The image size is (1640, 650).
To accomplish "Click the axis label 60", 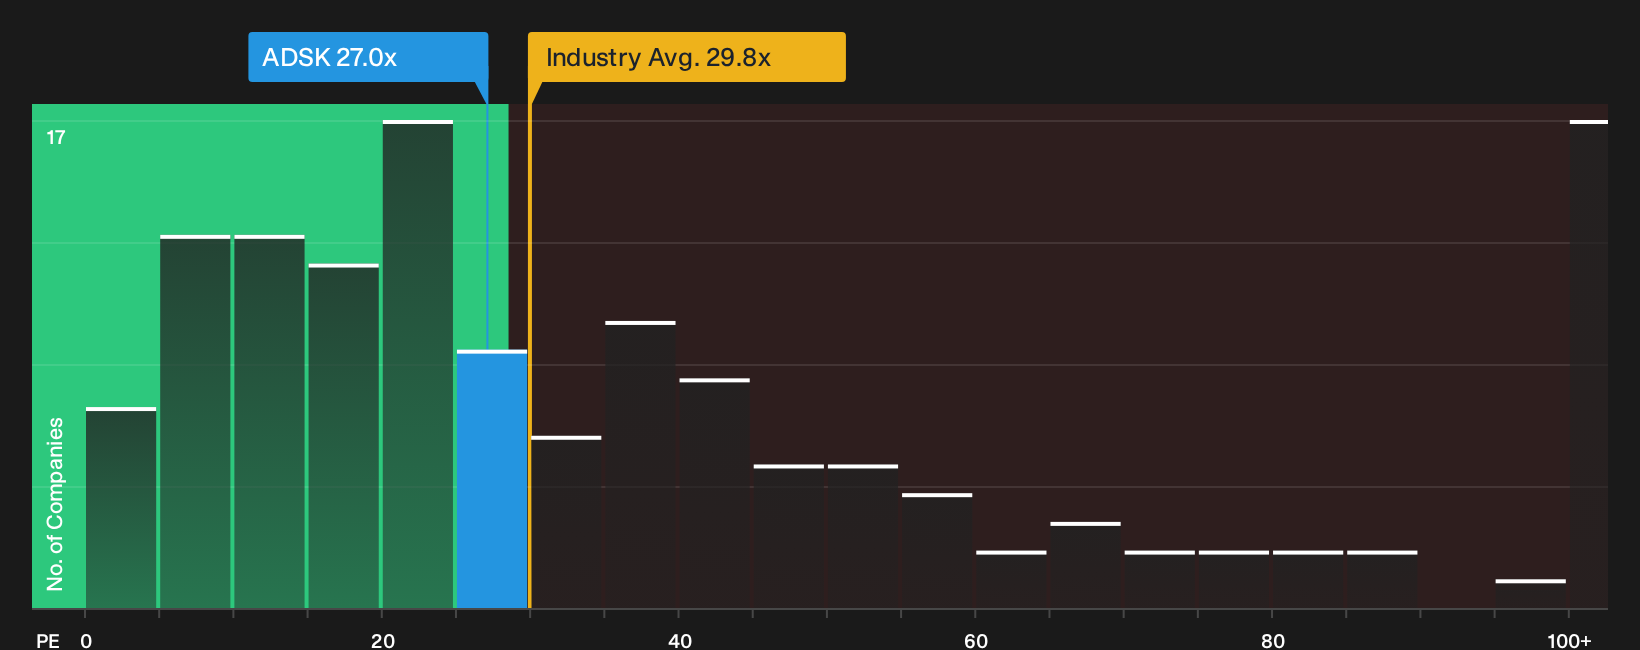I will pyautogui.click(x=976, y=640).
